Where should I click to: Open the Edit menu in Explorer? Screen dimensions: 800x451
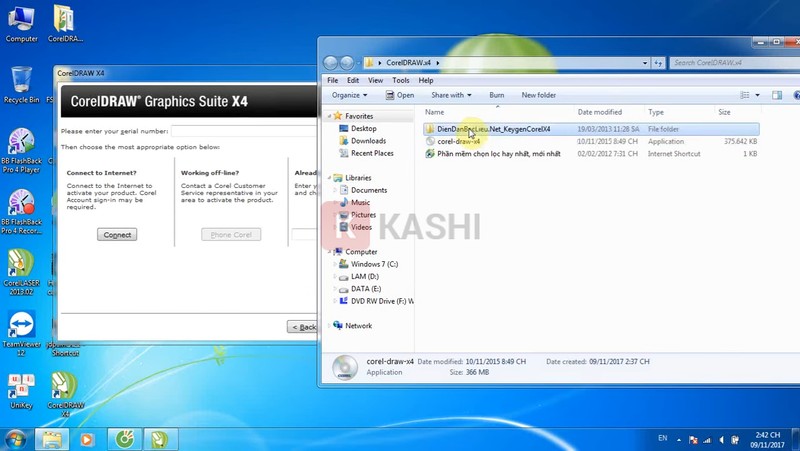click(x=353, y=80)
